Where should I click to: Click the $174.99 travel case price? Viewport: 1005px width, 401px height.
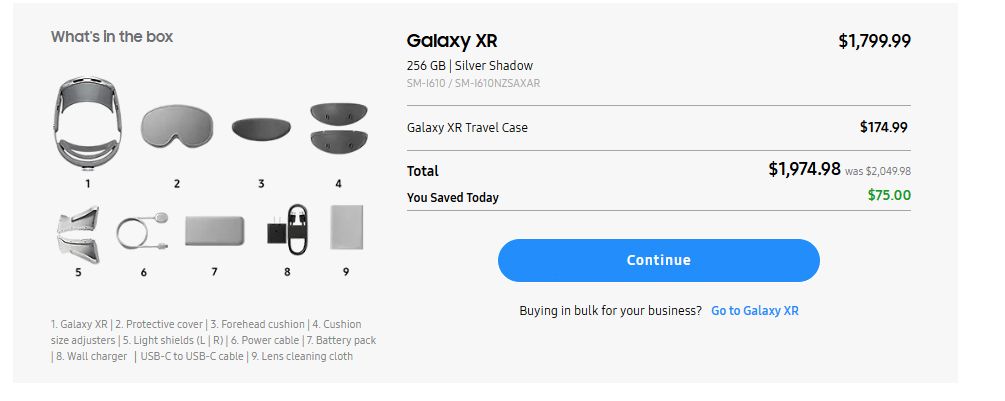point(884,127)
